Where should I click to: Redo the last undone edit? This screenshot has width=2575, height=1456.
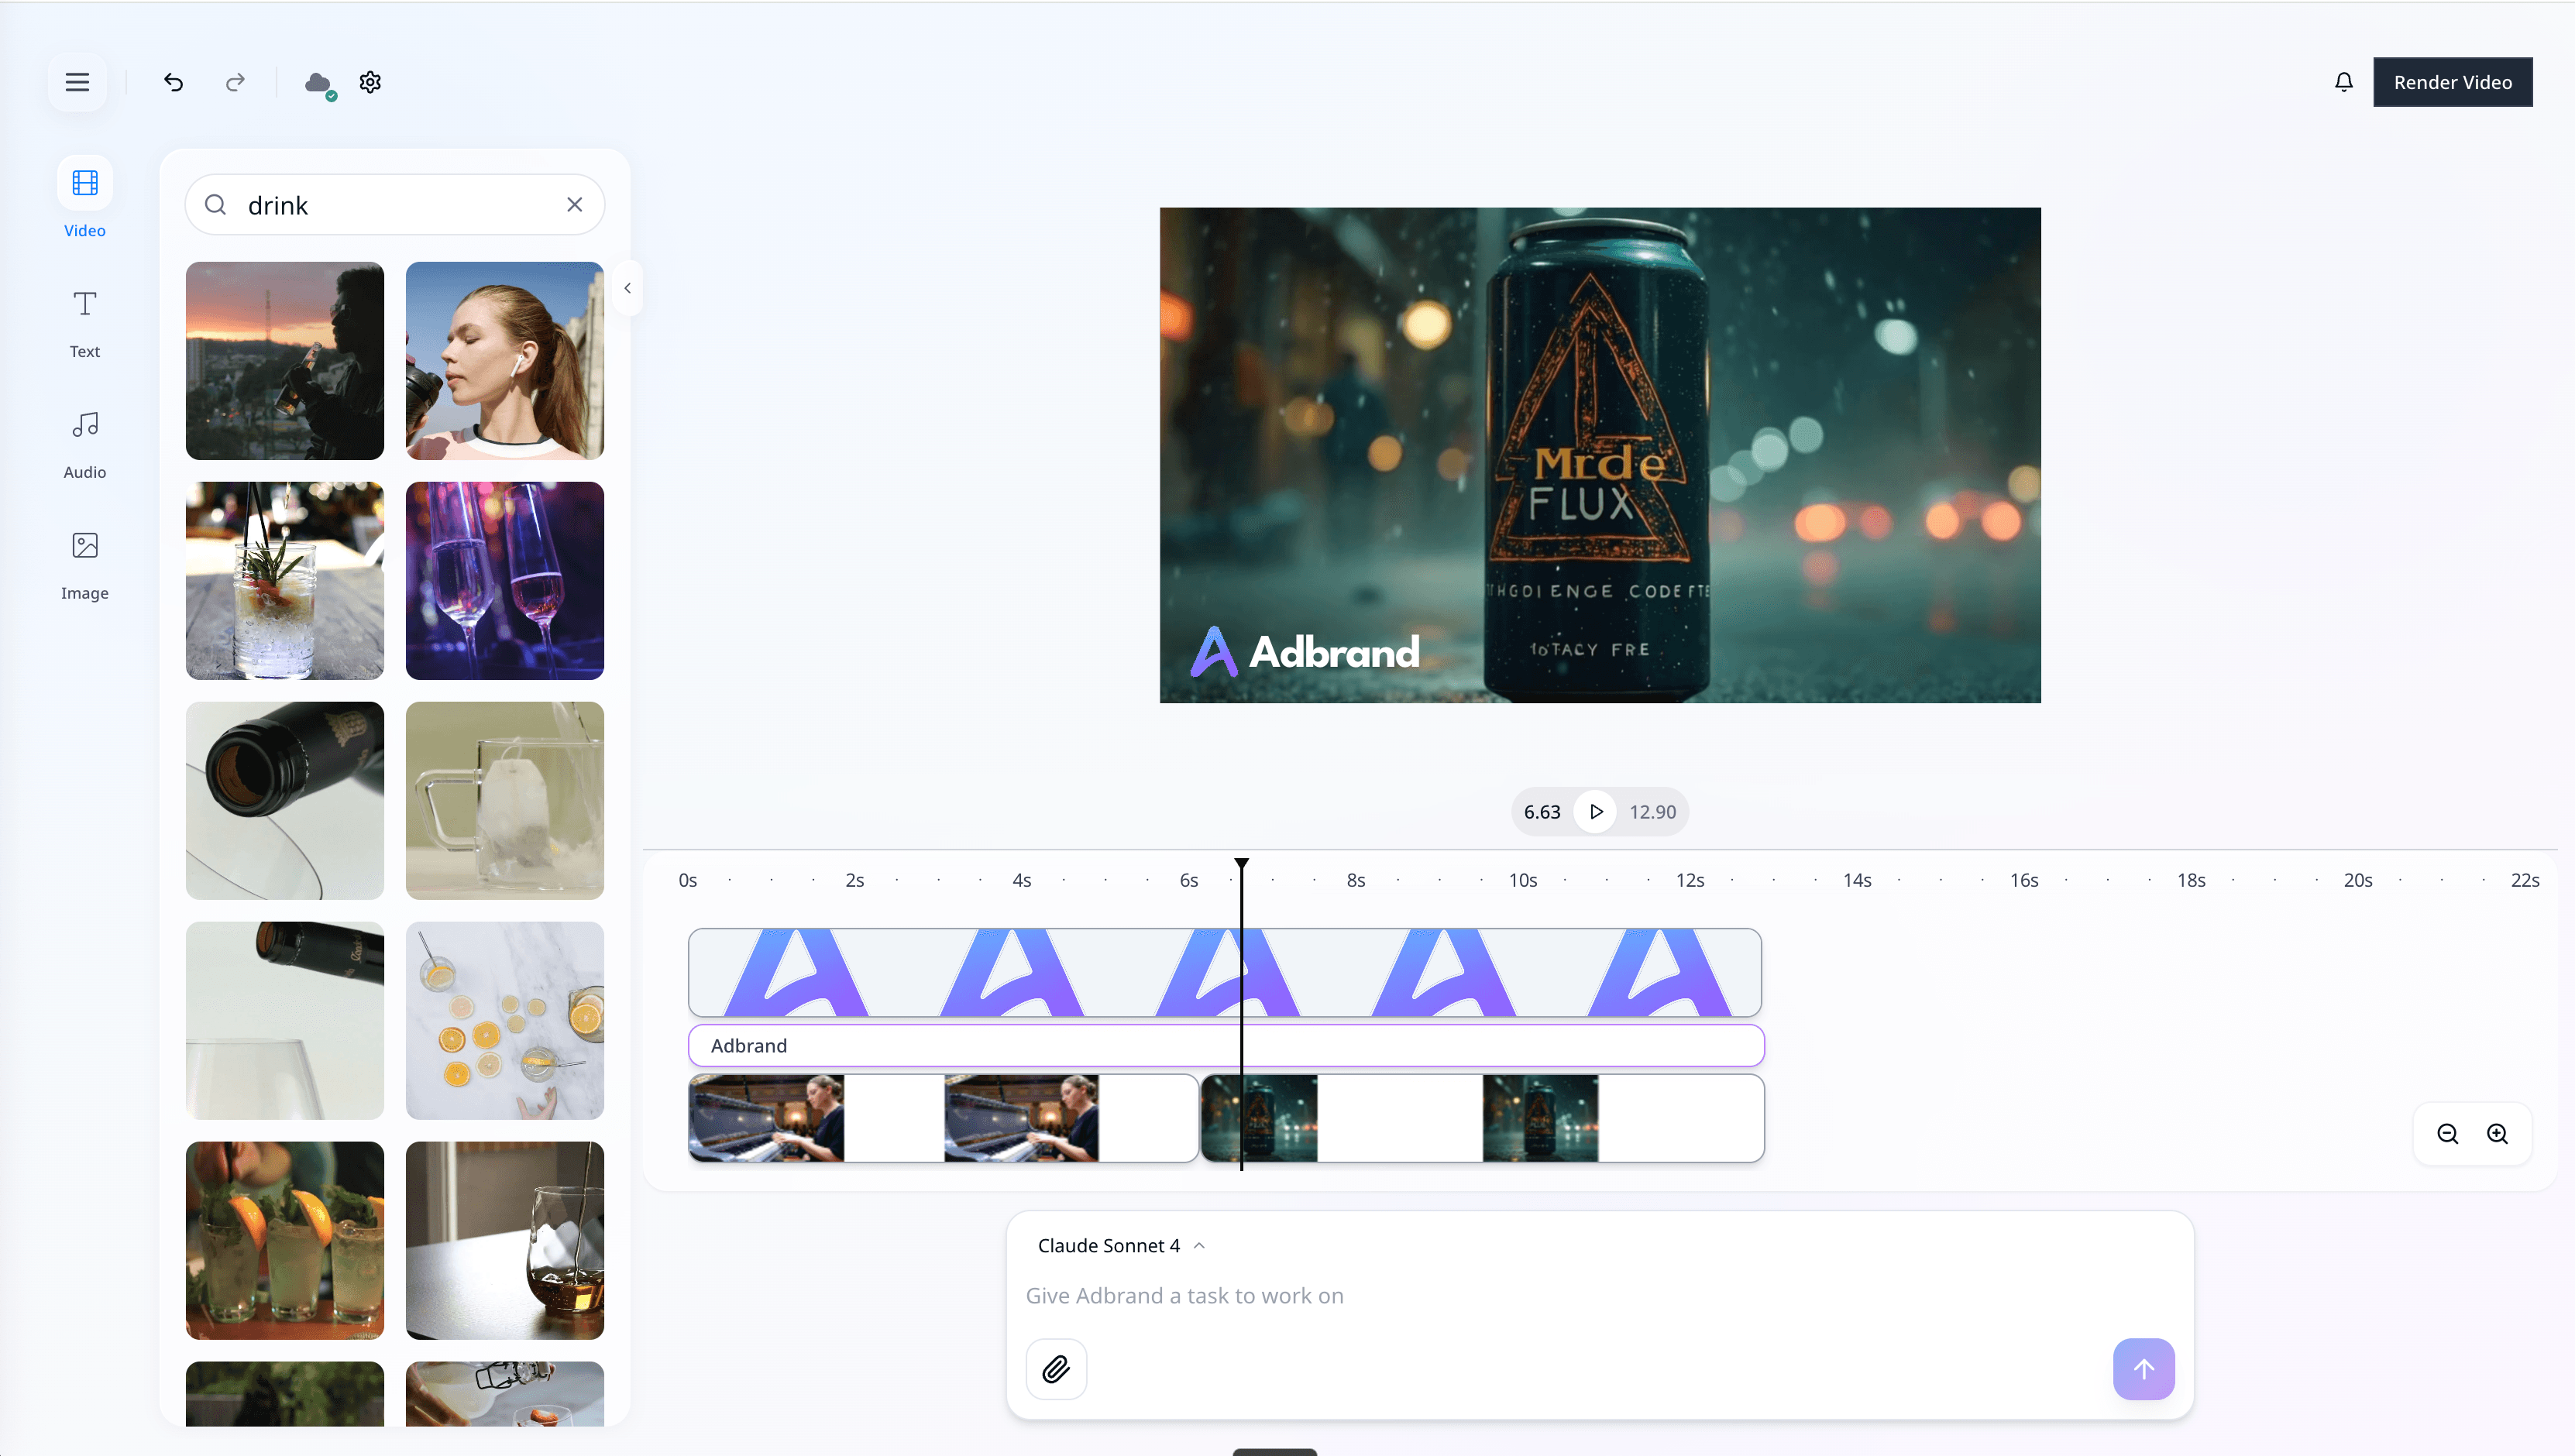coord(235,82)
